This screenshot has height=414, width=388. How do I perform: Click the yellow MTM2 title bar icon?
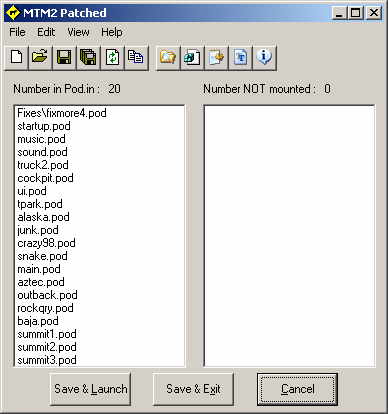click(x=13, y=13)
